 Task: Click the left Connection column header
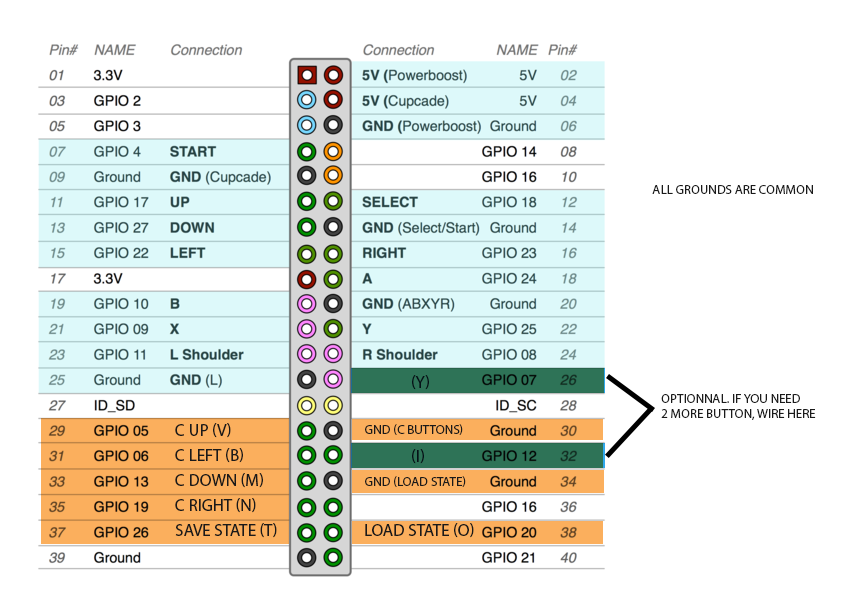click(206, 50)
